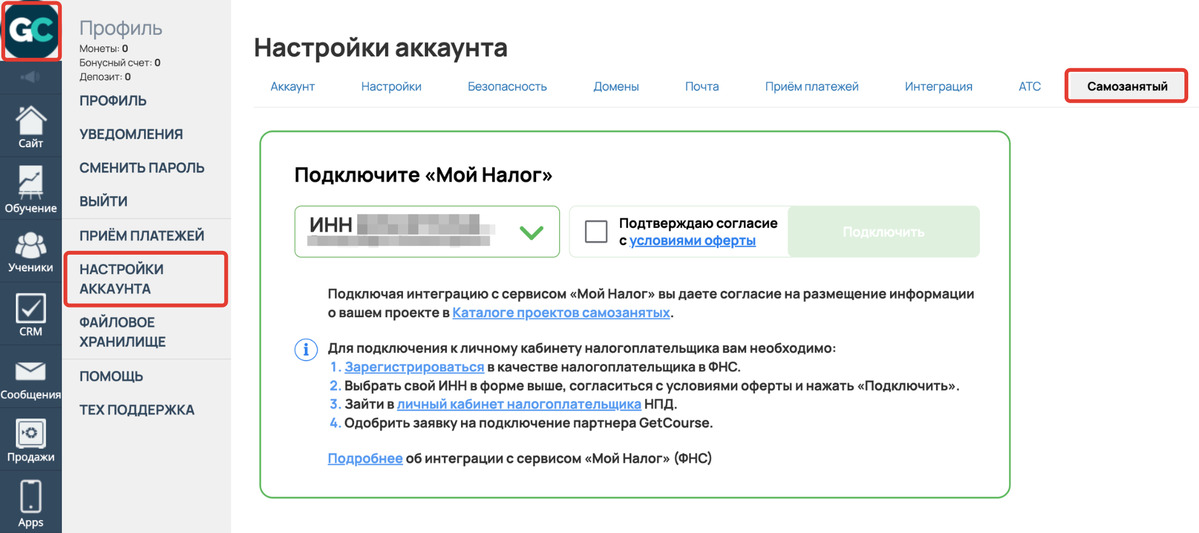Follow the Каталоге проектов самозанятых link

(x=560, y=314)
